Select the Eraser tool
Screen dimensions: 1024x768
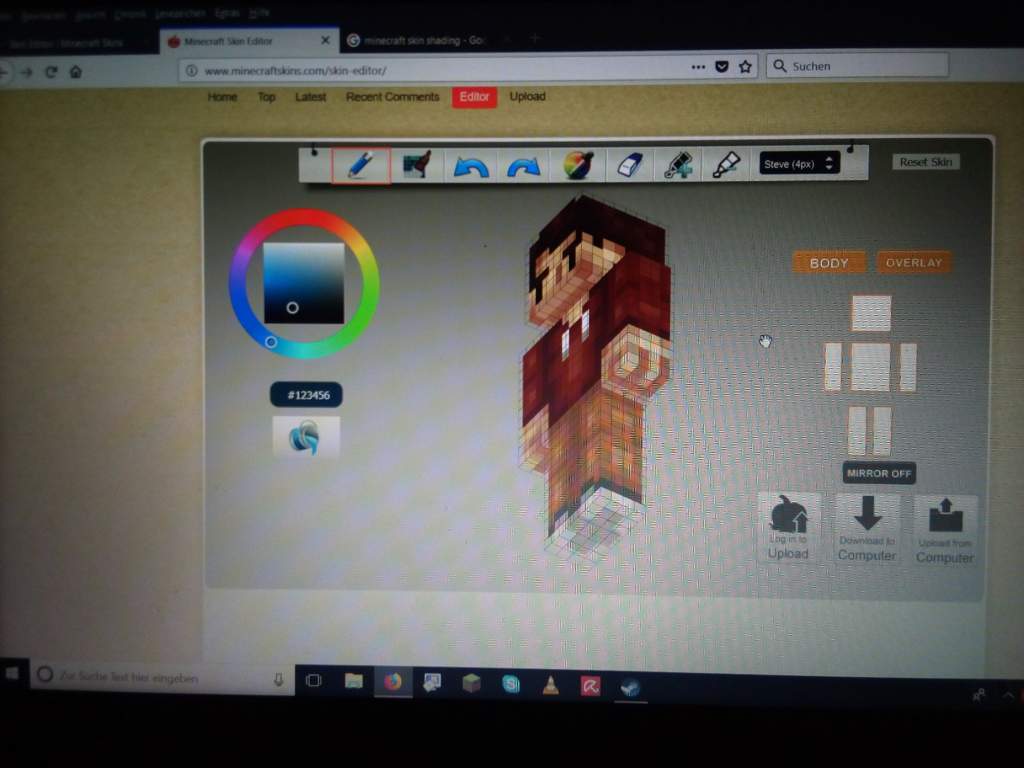(x=629, y=166)
